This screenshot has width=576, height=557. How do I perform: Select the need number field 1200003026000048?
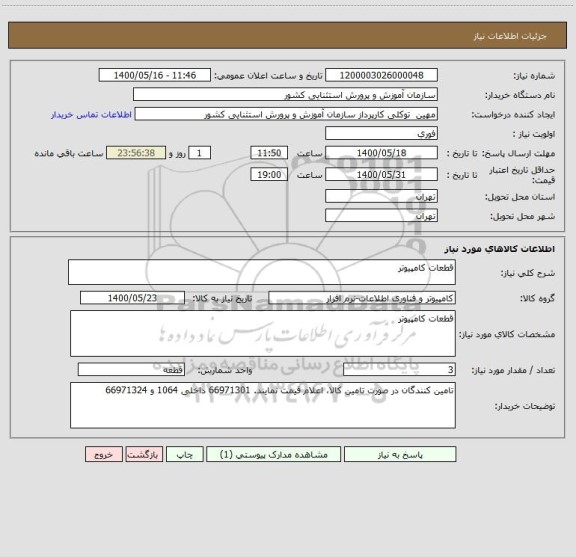[381, 75]
